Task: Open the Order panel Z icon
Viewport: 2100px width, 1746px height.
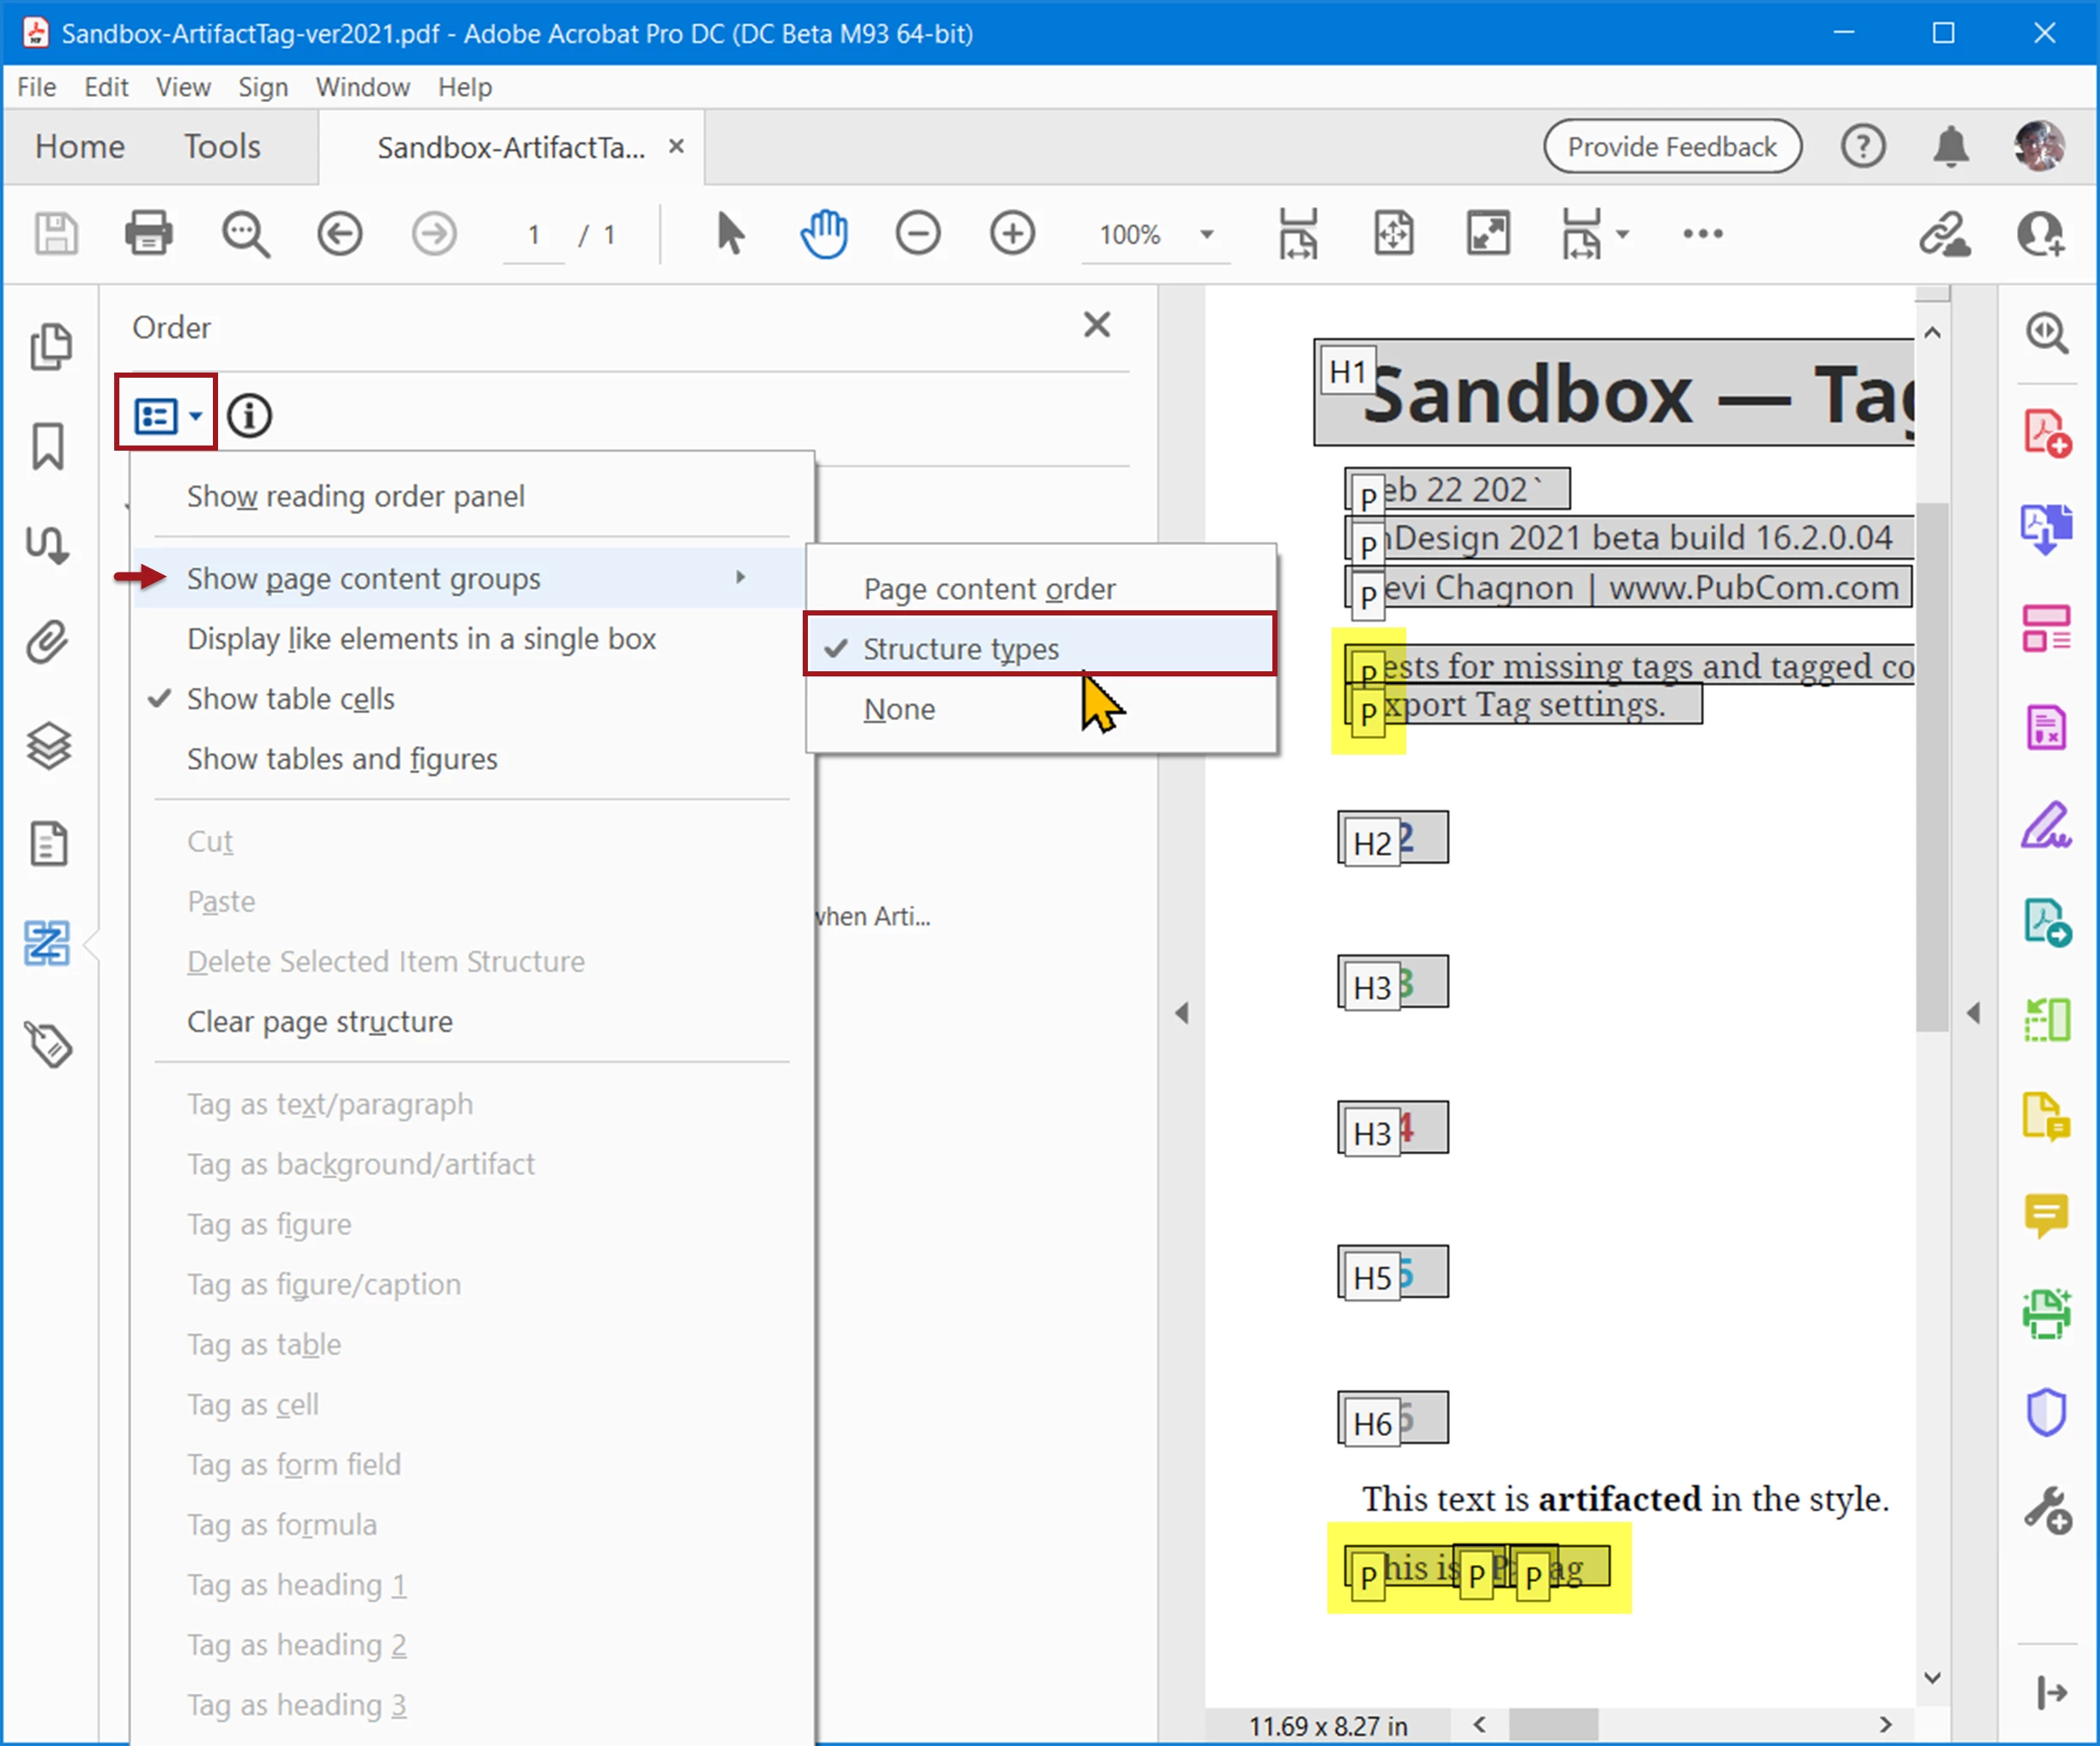Action: click(47, 944)
